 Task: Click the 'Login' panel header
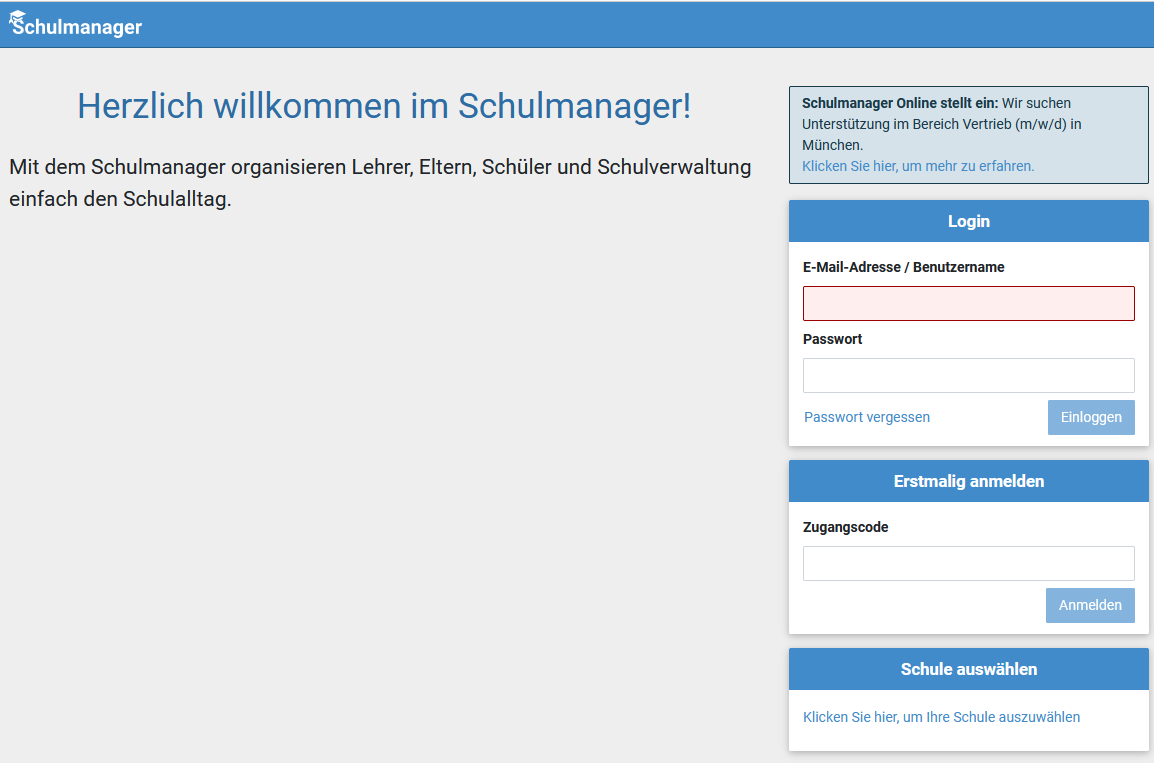[968, 221]
